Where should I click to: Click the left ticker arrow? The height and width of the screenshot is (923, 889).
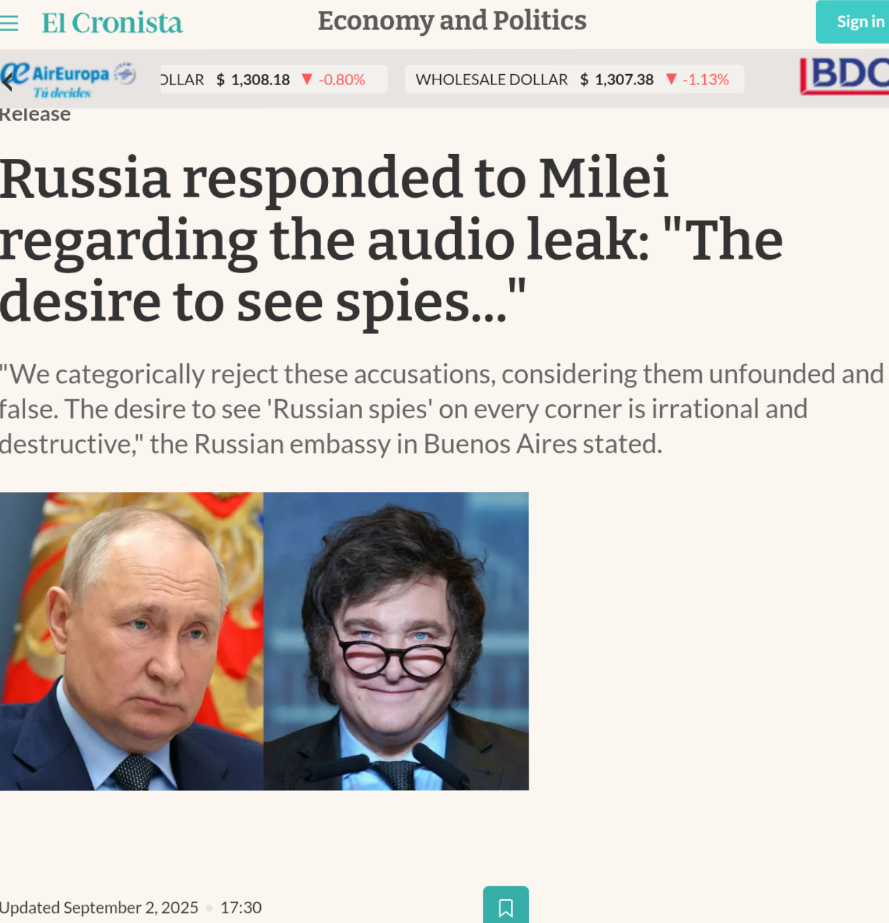point(6,81)
